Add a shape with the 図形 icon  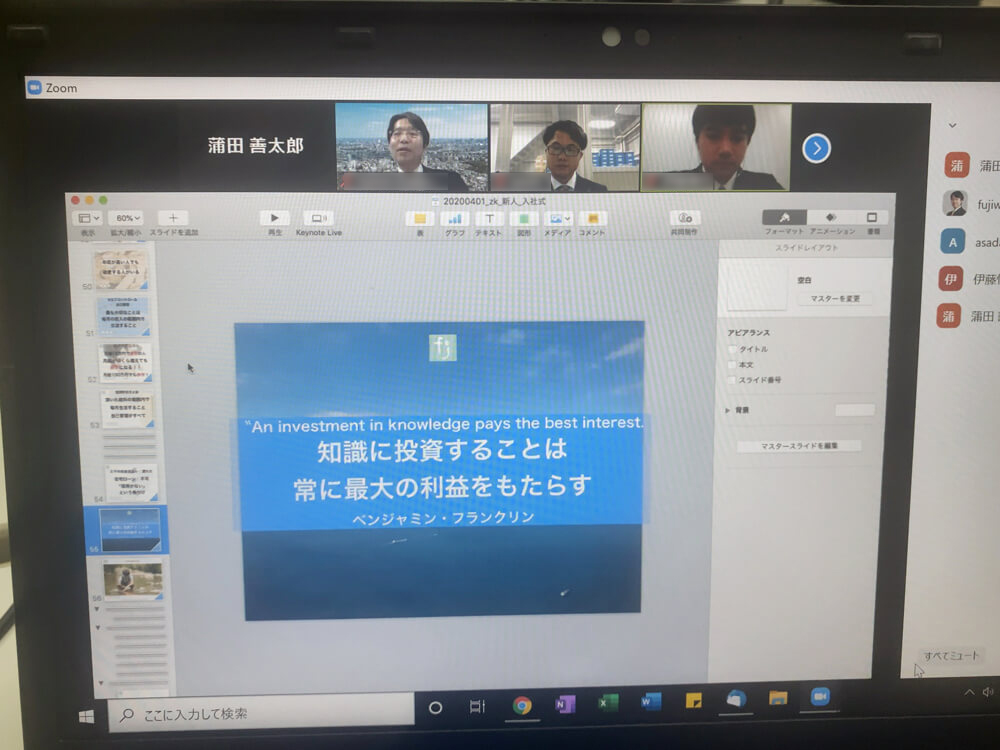pos(525,218)
